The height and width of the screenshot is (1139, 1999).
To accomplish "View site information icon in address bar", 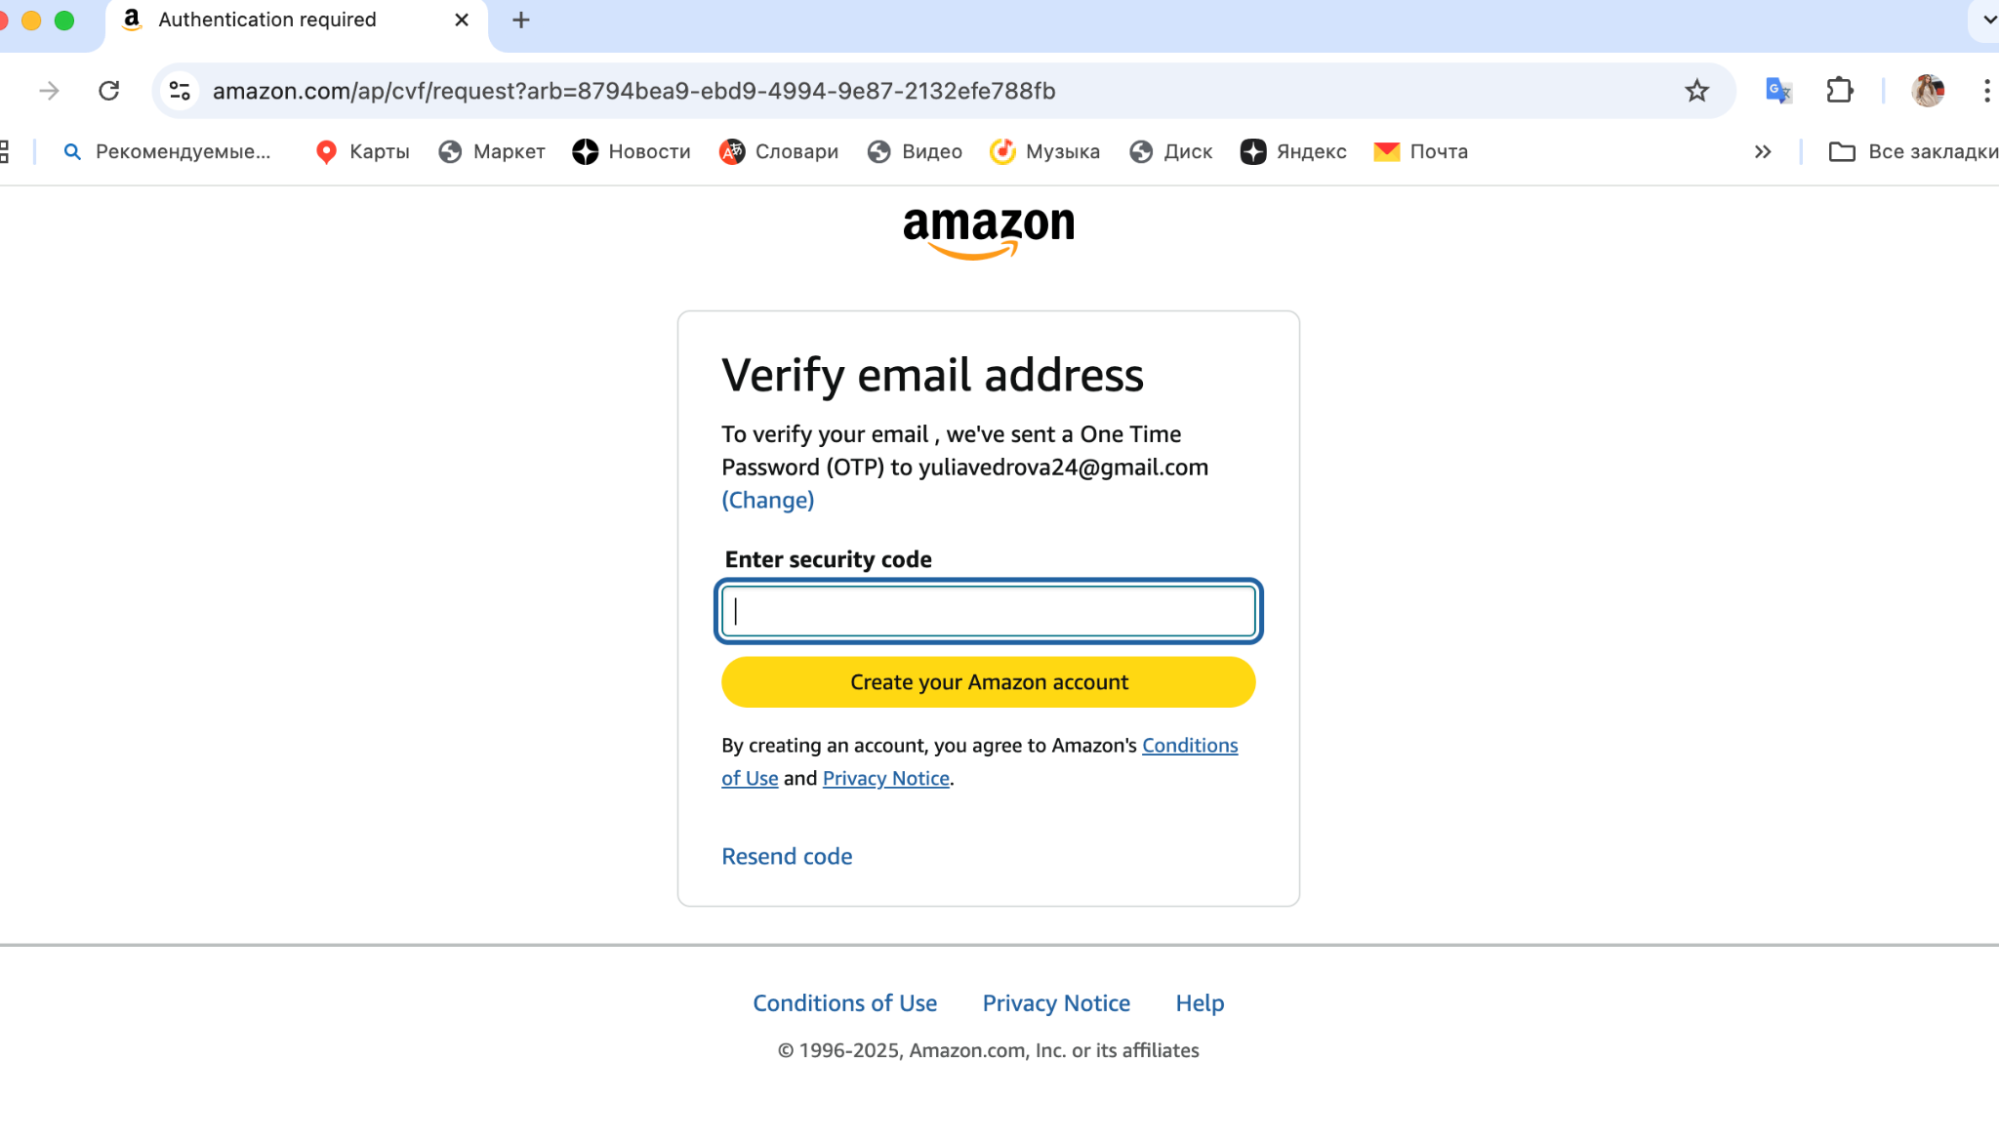I will (180, 91).
